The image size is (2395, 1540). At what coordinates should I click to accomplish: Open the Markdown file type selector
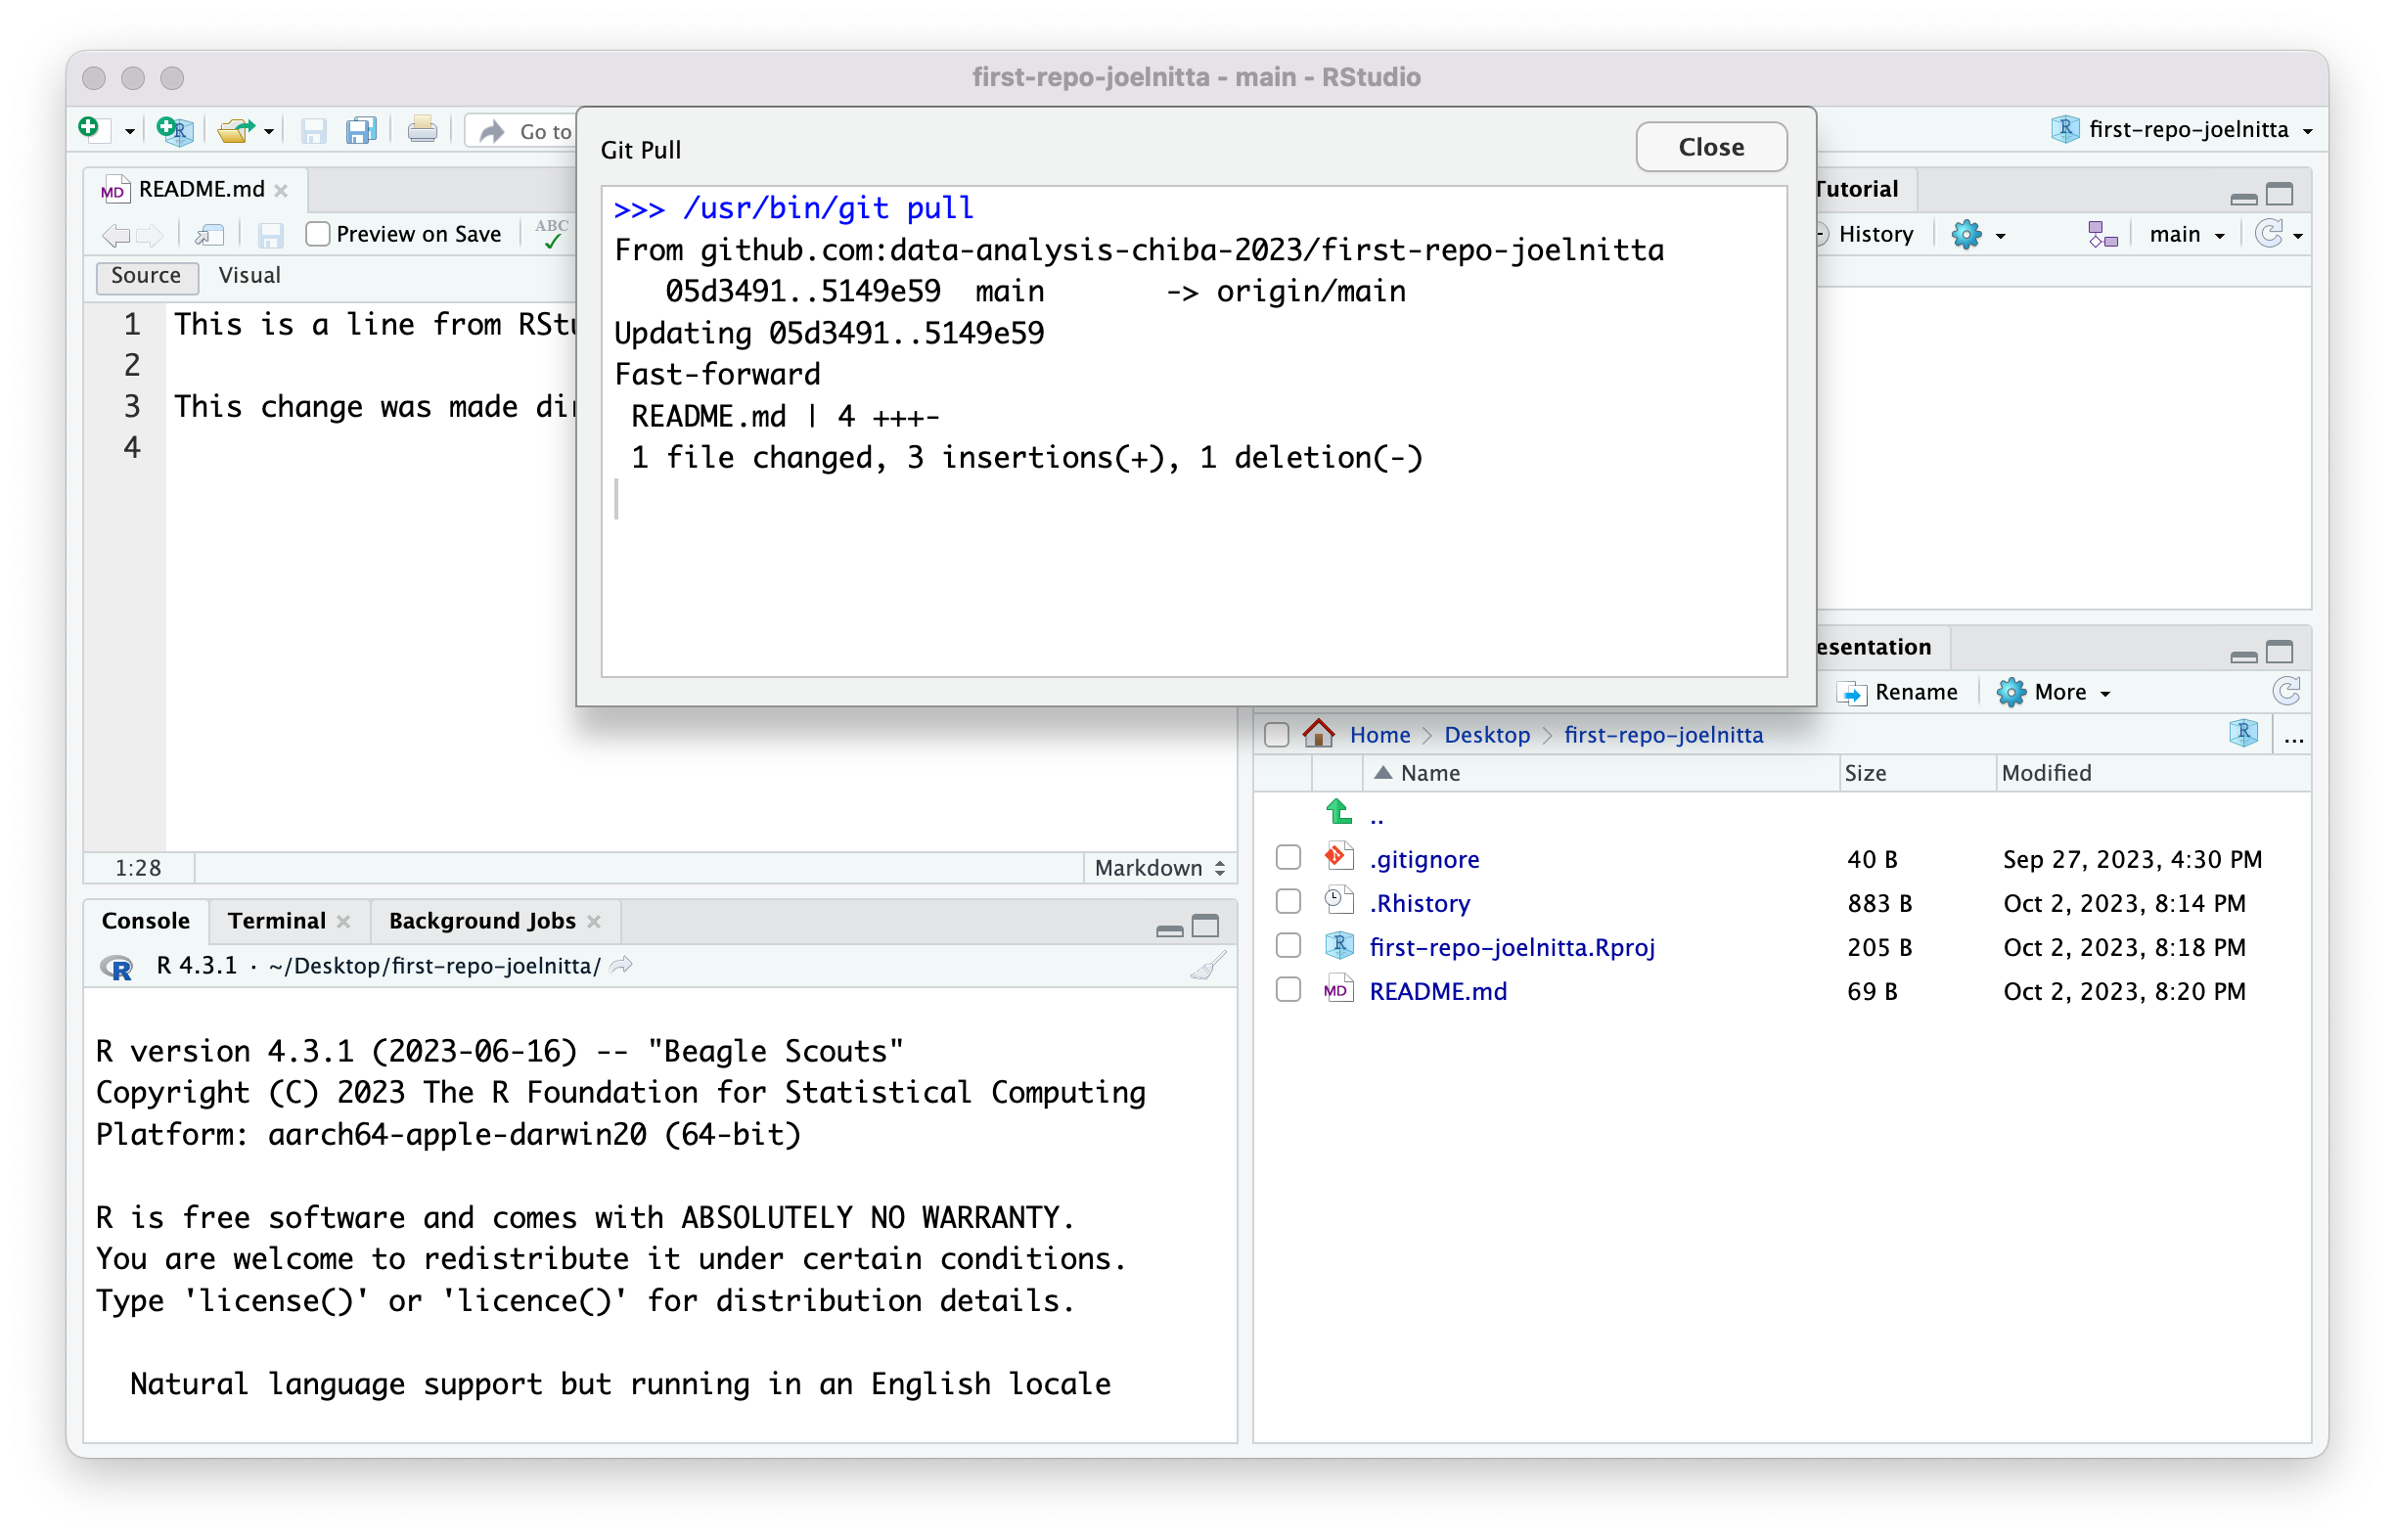(x=1159, y=868)
